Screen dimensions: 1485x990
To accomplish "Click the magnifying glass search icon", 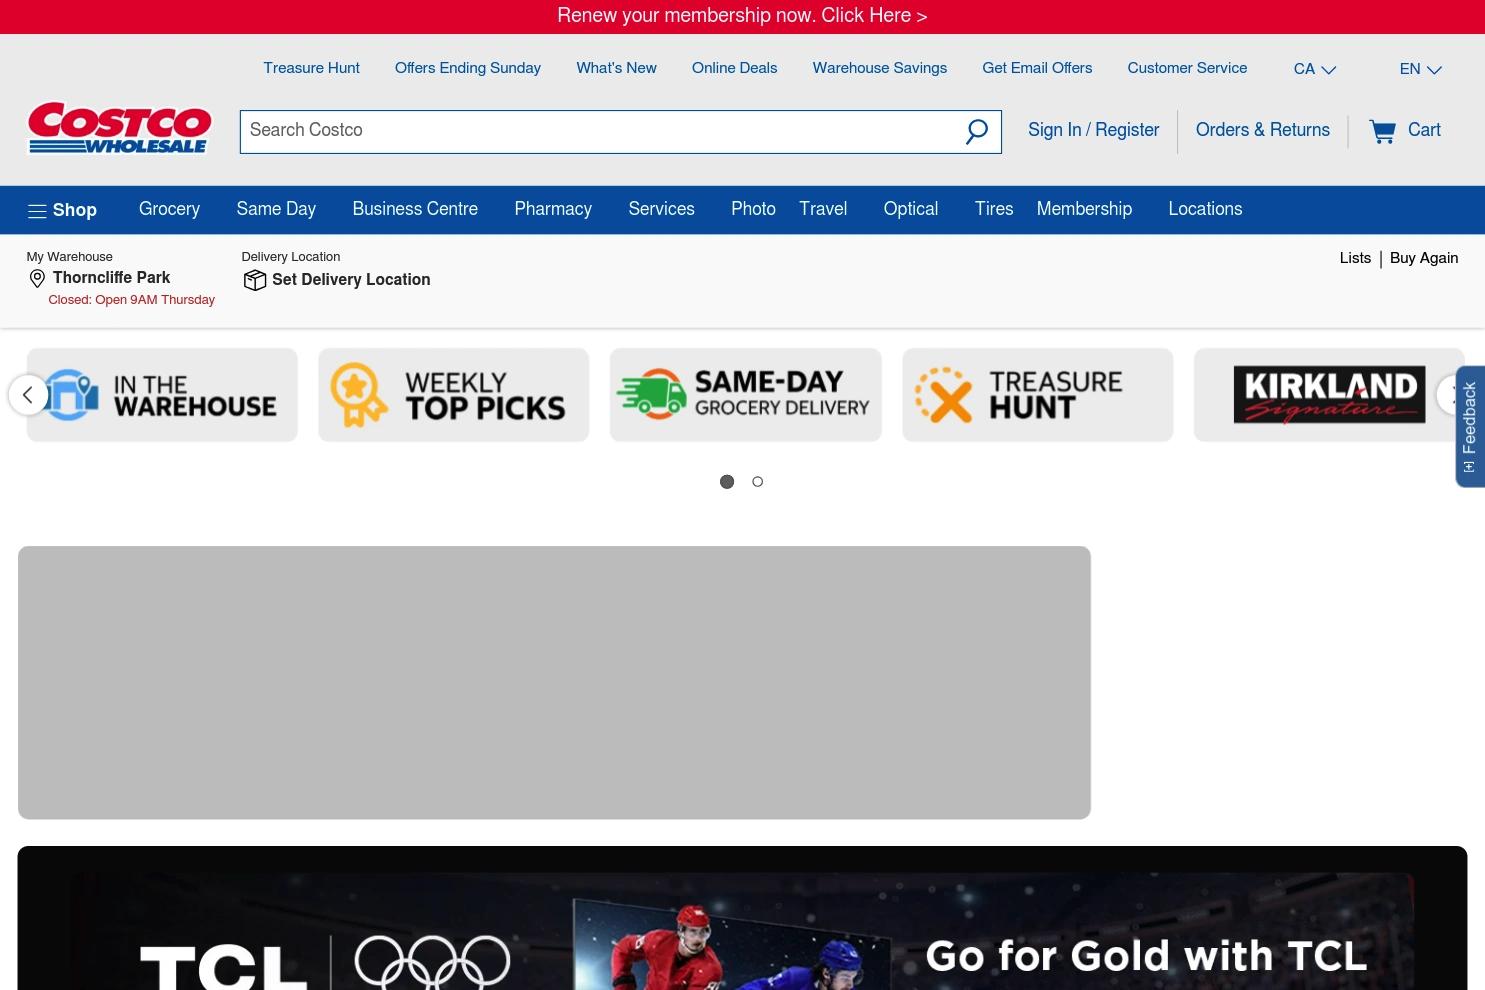I will point(977,131).
